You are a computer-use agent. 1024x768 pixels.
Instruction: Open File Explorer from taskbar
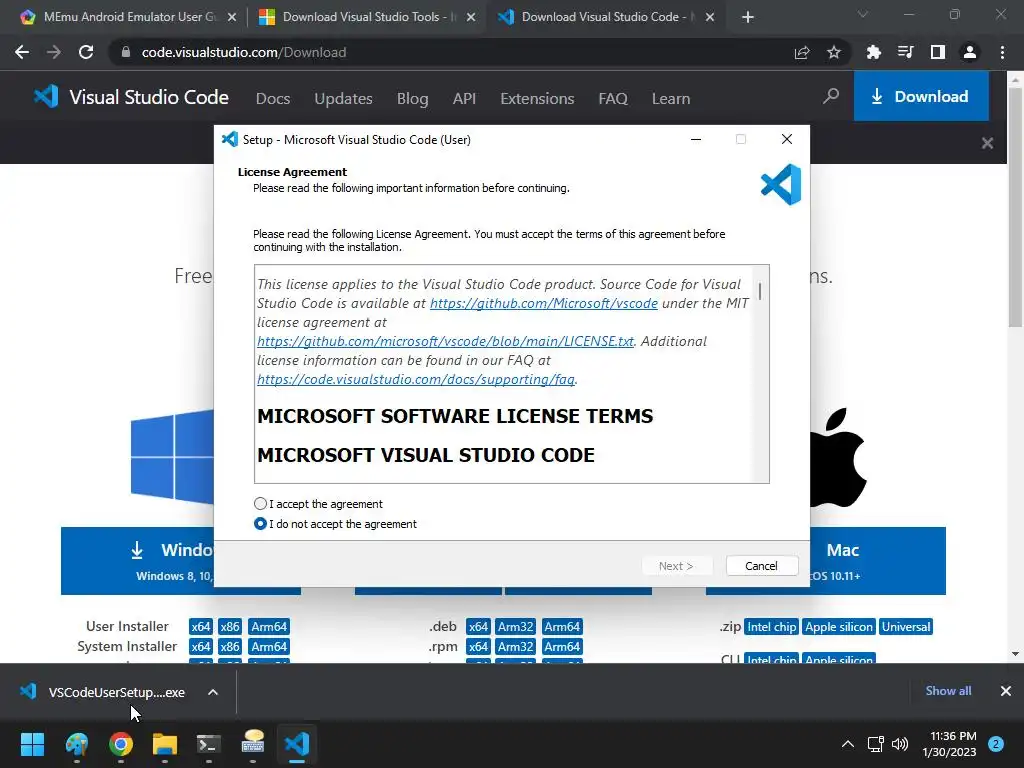165,744
